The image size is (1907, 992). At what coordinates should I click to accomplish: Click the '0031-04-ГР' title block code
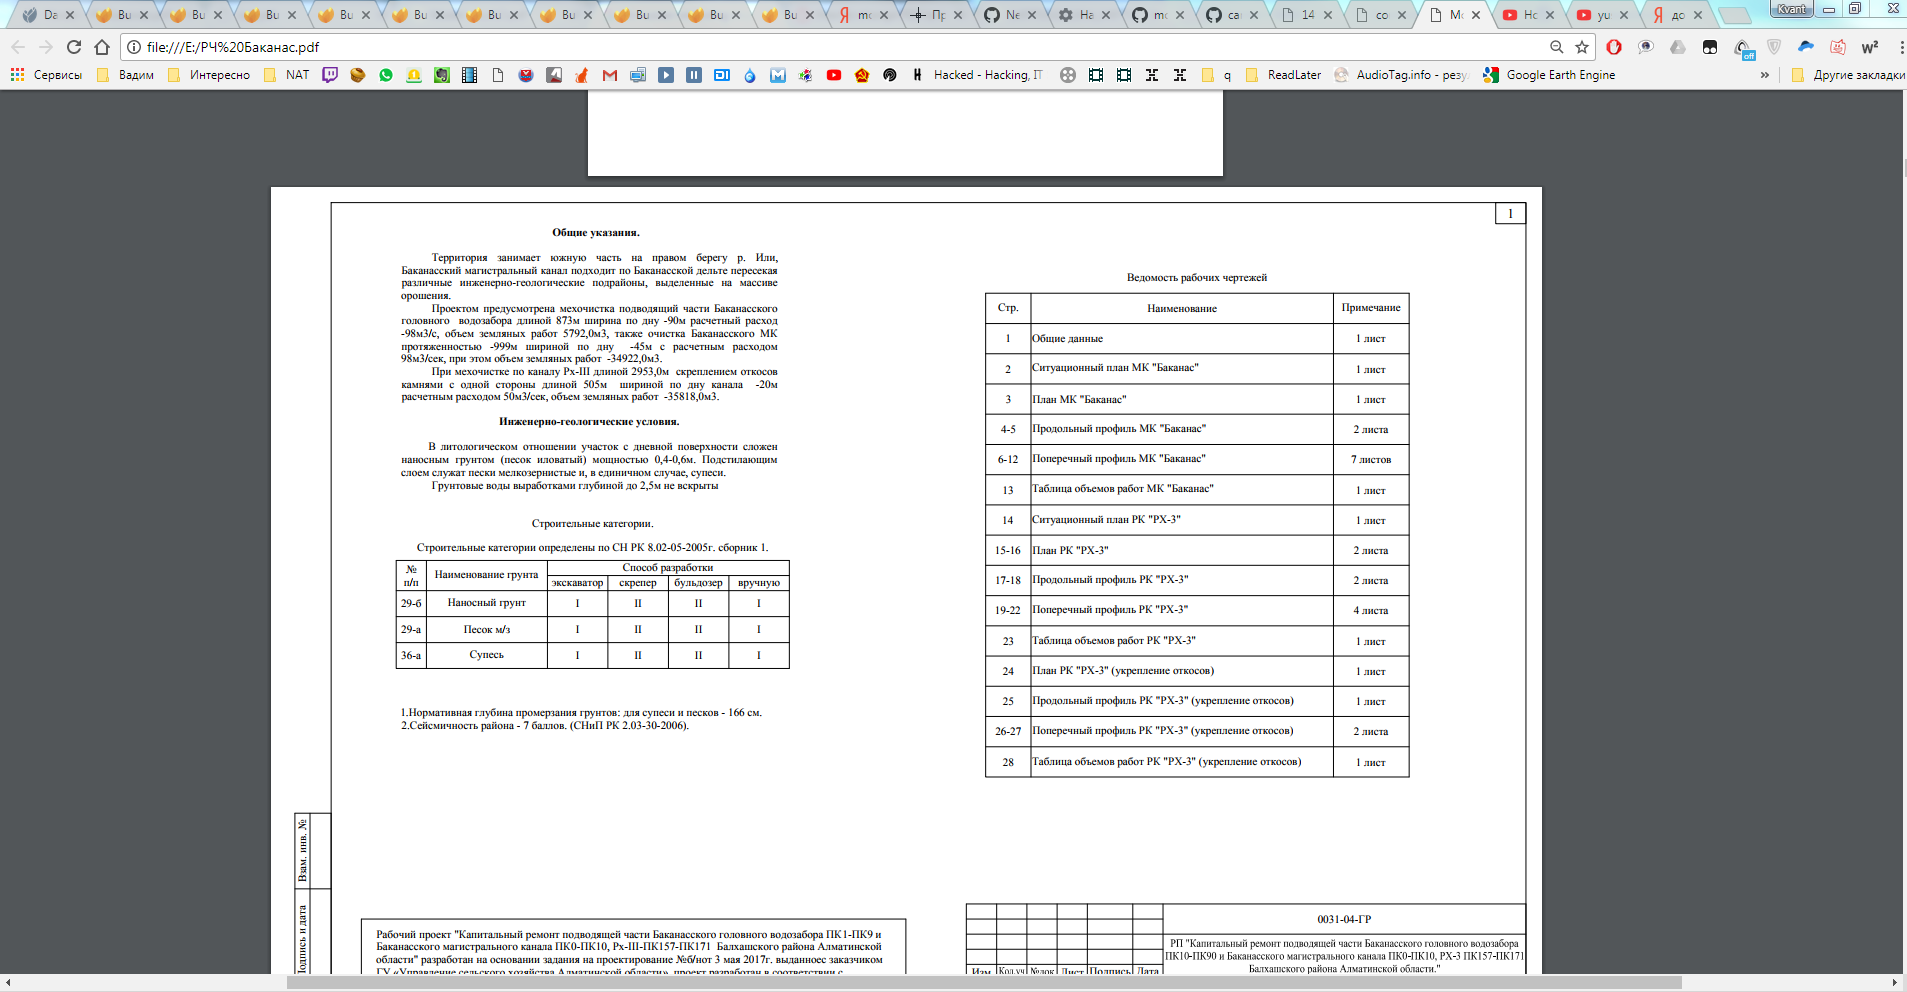(1343, 919)
